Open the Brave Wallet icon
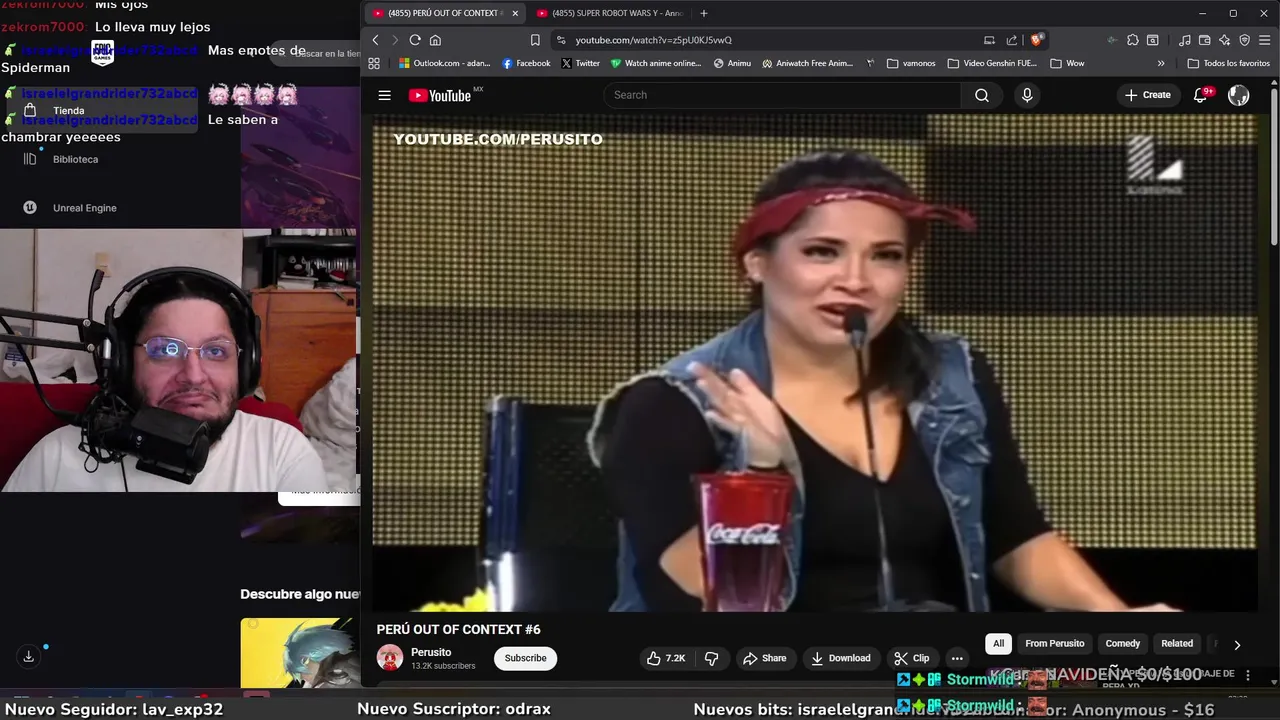1280x720 pixels. click(x=1204, y=40)
